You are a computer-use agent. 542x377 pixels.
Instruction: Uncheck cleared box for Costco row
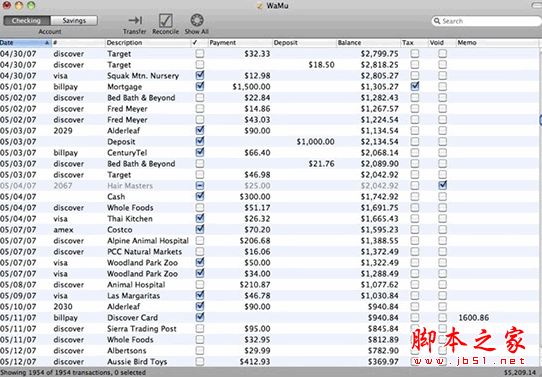[x=199, y=229]
